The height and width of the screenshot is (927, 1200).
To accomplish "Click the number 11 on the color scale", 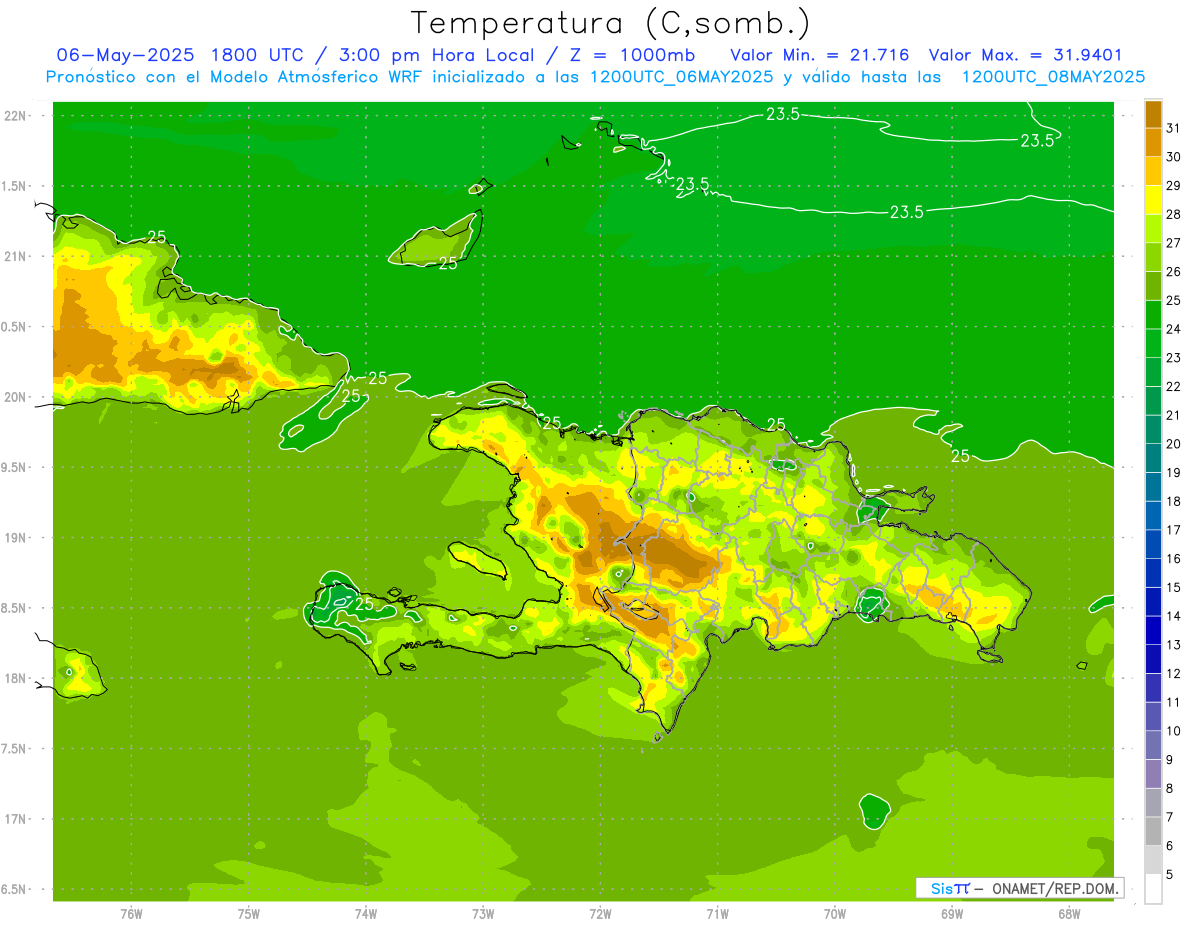I will point(1173,703).
